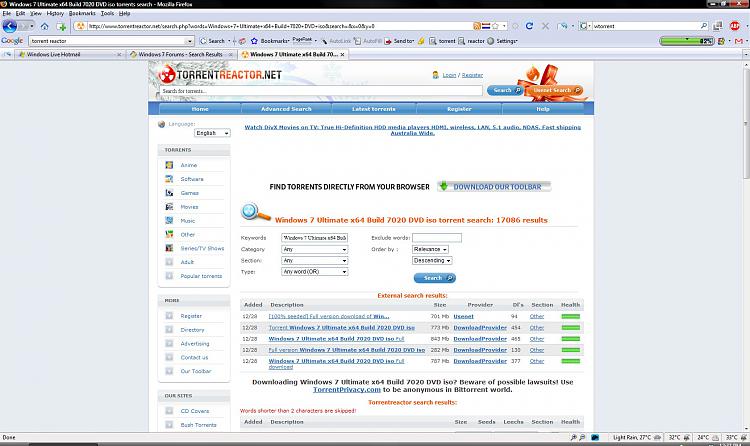This screenshot has width=750, height=446.
Task: Click the zoom-in magnifier in the status bar
Action: 574,437
